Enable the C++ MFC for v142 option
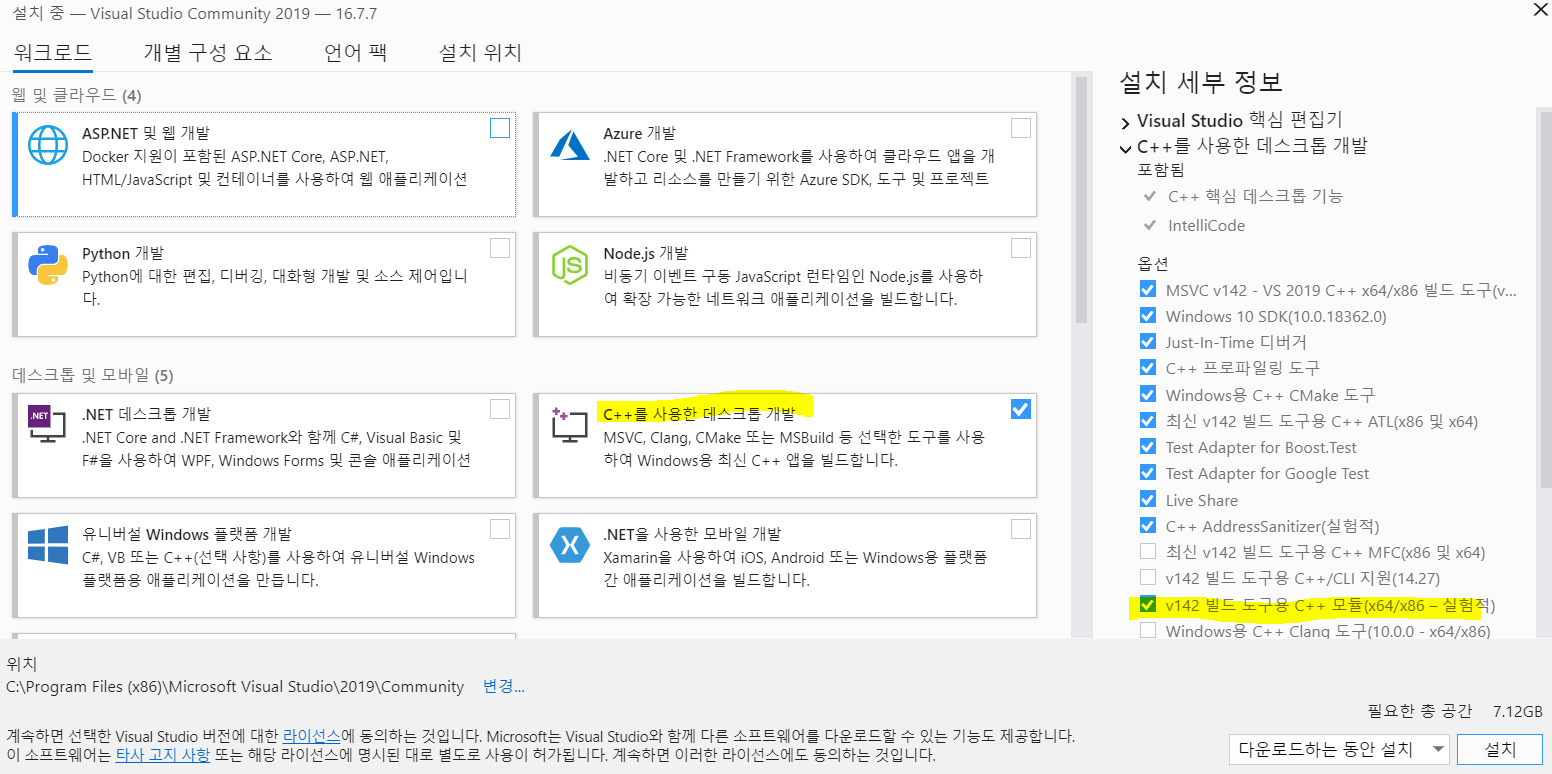 tap(1148, 552)
